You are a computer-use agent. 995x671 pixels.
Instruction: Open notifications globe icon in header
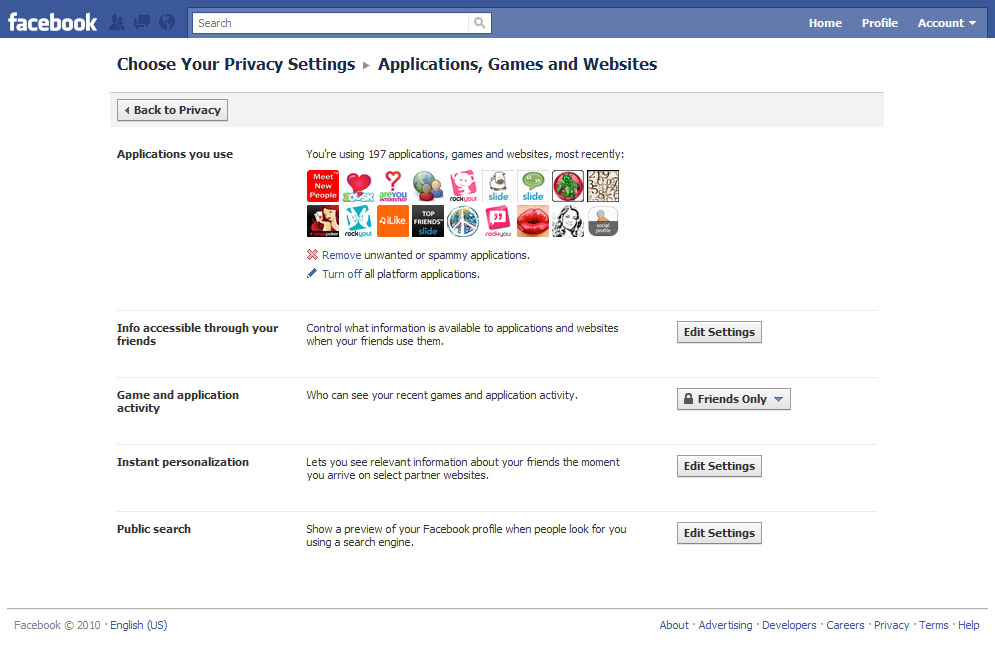click(167, 23)
